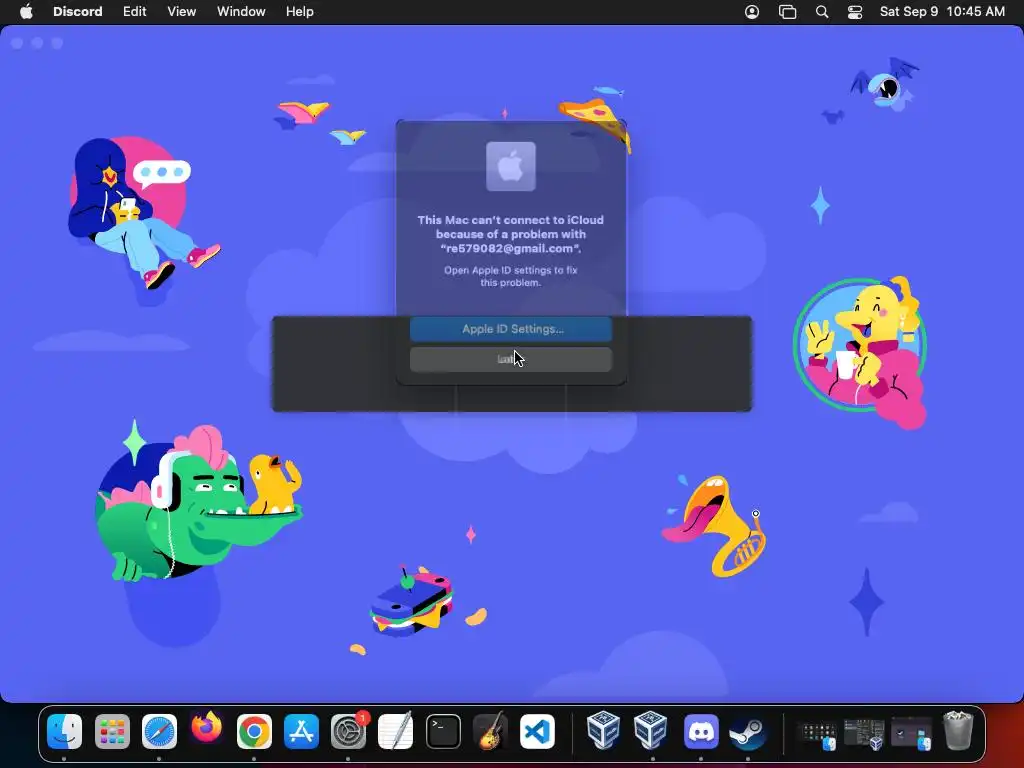Click the "This Mac can't connect to iCloud" message

point(511,234)
